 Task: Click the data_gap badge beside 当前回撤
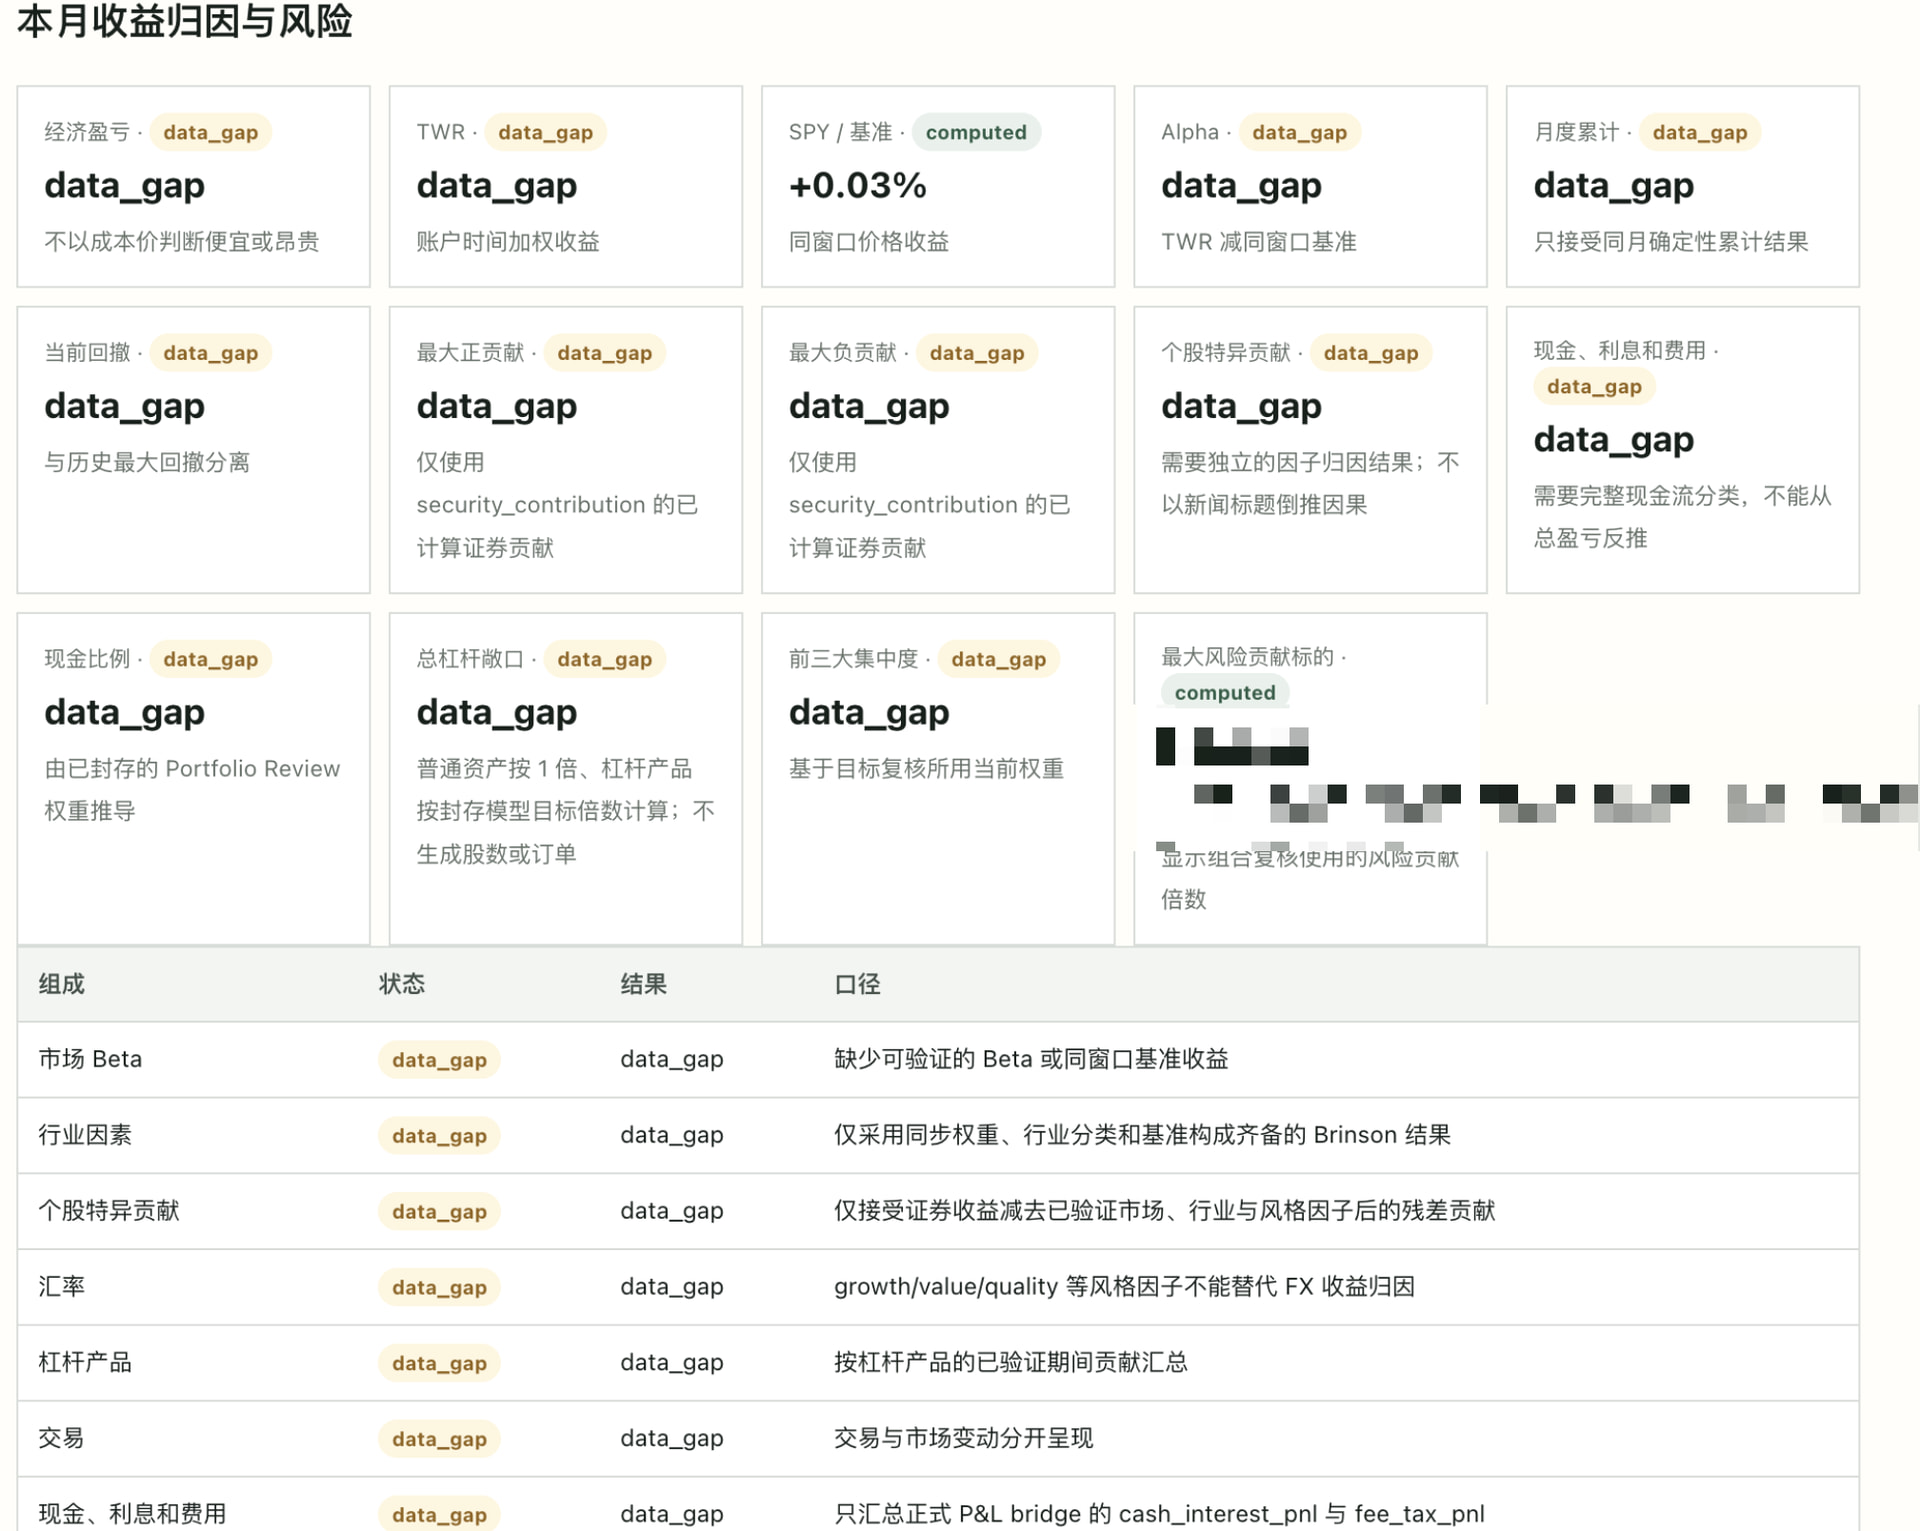point(210,353)
